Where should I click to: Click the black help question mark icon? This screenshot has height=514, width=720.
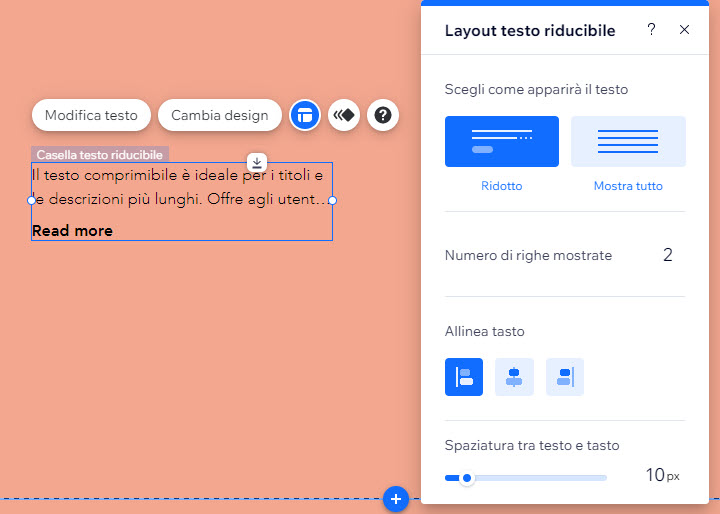coord(383,115)
